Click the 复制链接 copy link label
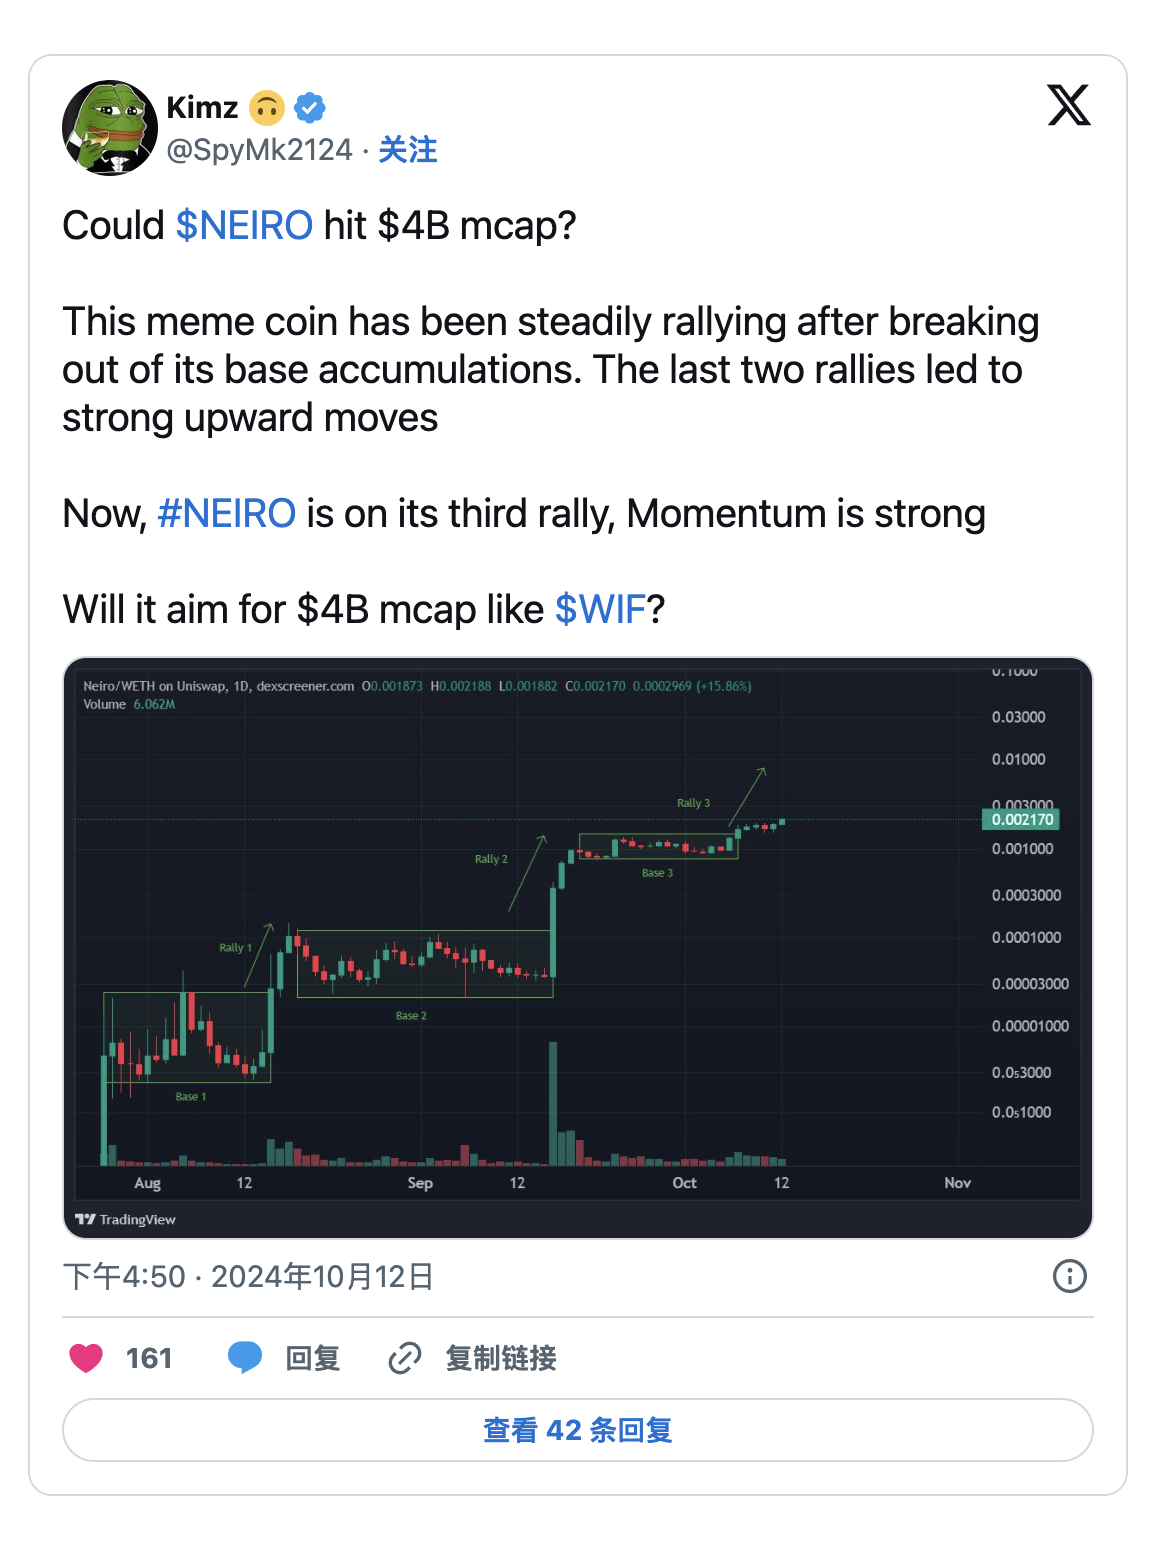Screen dimensions: 1170x1542 click(x=500, y=1358)
